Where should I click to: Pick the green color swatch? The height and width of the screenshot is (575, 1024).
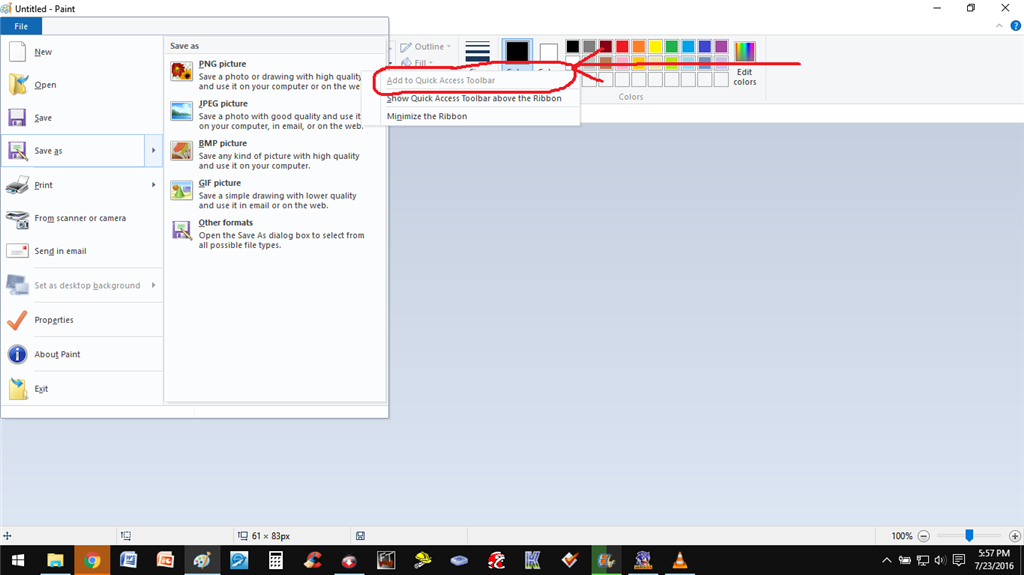[x=671, y=46]
